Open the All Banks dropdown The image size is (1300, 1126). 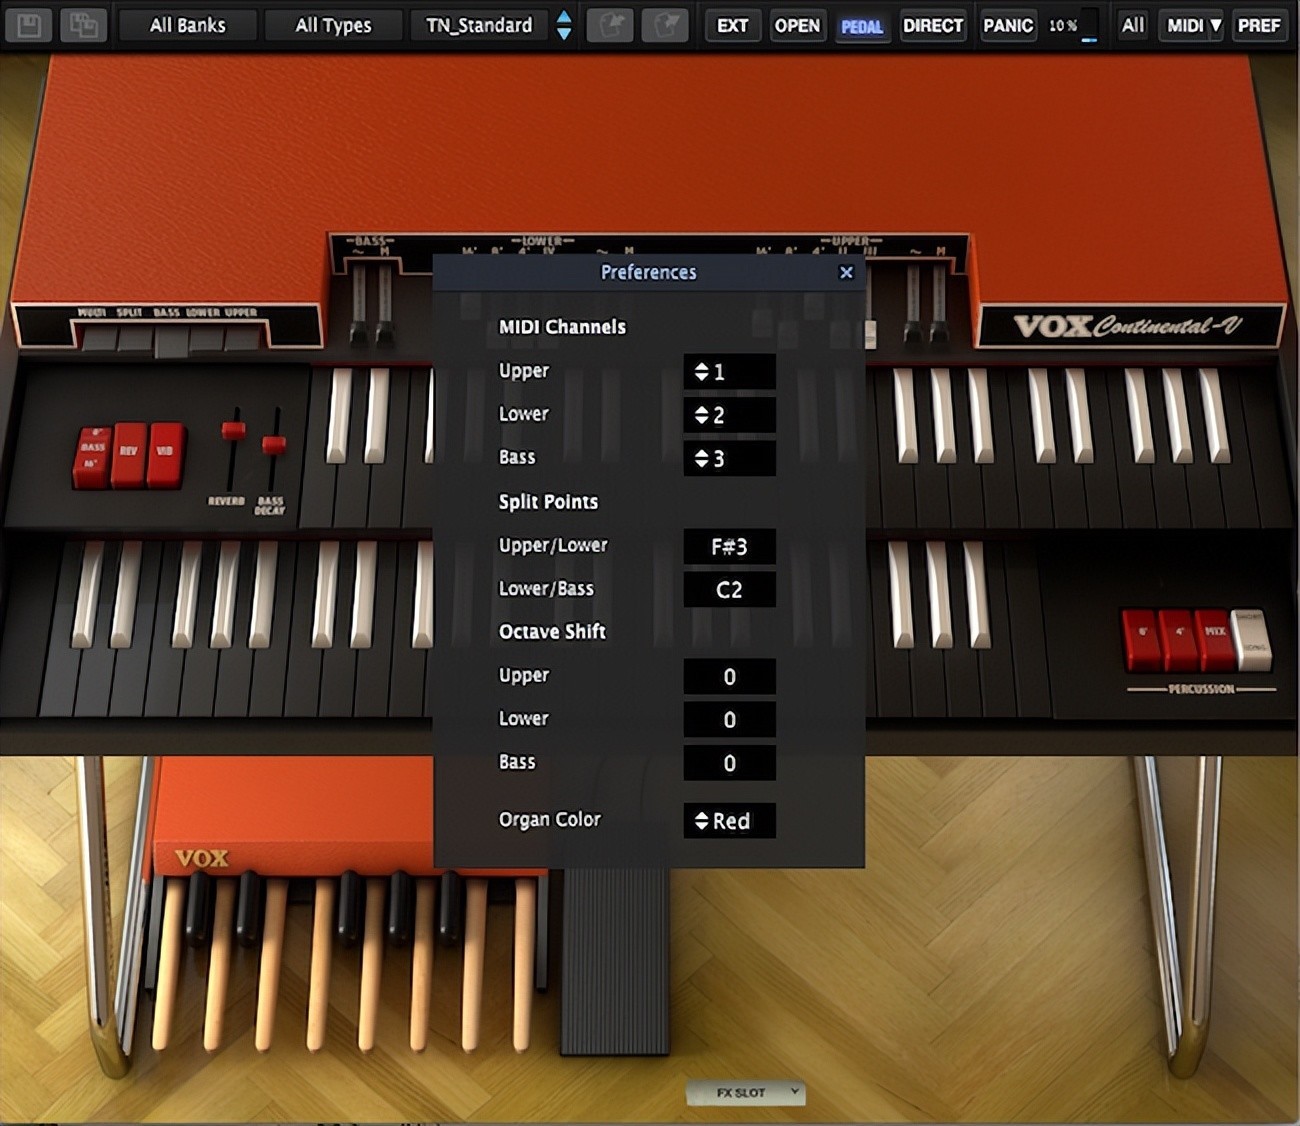[x=186, y=25]
